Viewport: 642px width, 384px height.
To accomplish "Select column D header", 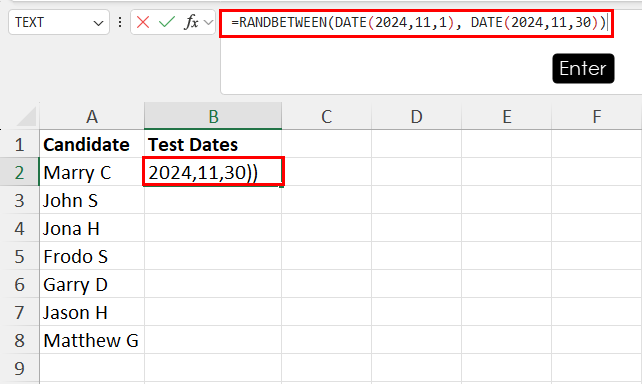I will point(416,116).
